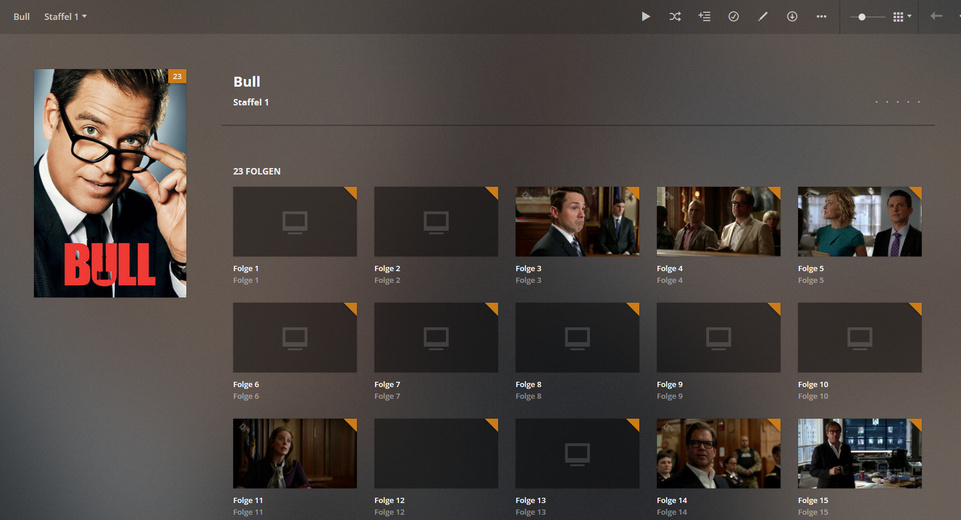Open the more options ellipsis menu
961x520 pixels.
[x=821, y=17]
